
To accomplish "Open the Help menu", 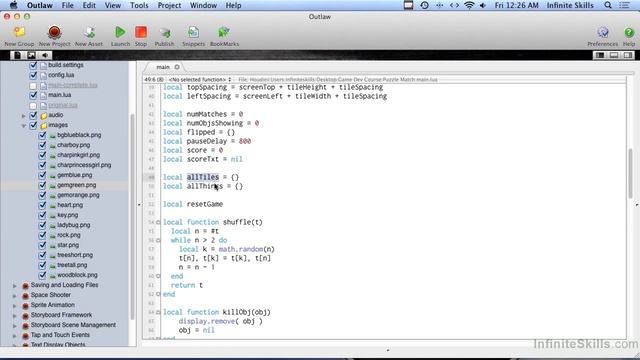I will pos(233,5).
